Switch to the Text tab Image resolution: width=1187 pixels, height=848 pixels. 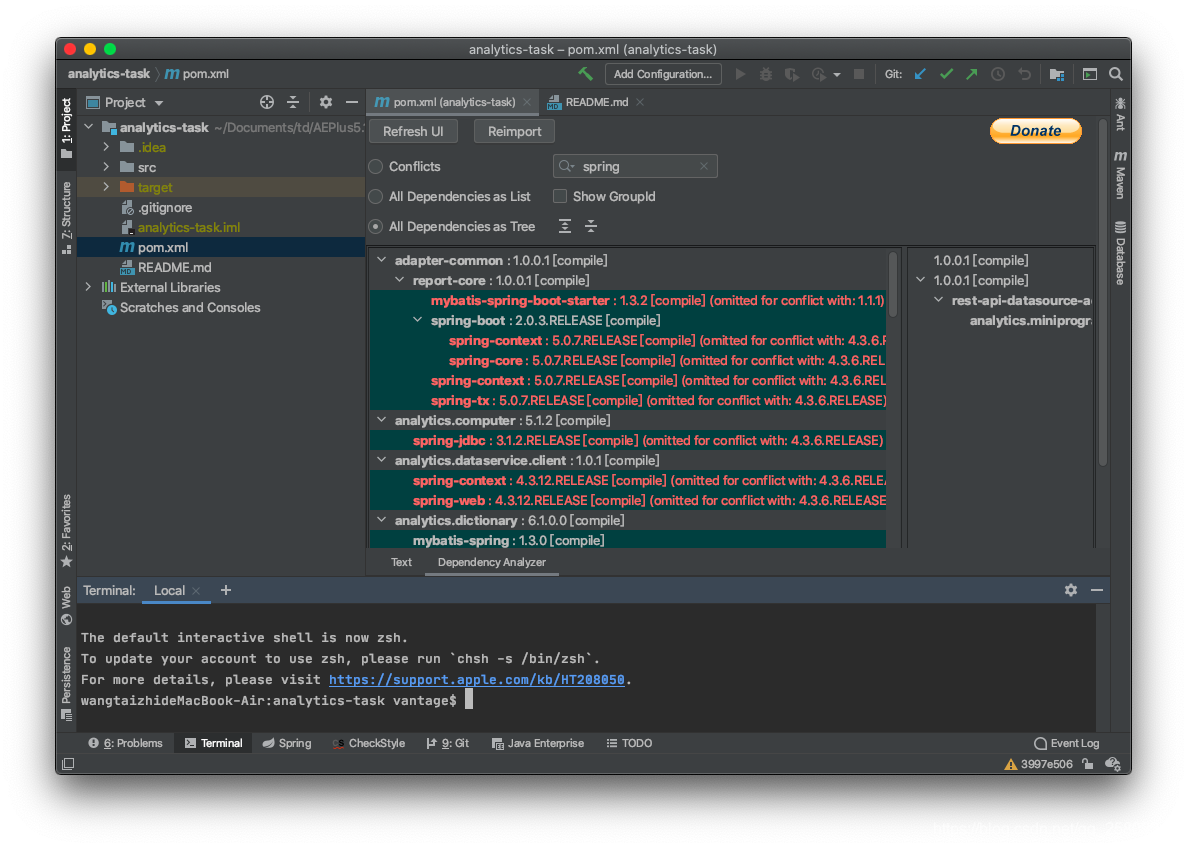(x=401, y=562)
